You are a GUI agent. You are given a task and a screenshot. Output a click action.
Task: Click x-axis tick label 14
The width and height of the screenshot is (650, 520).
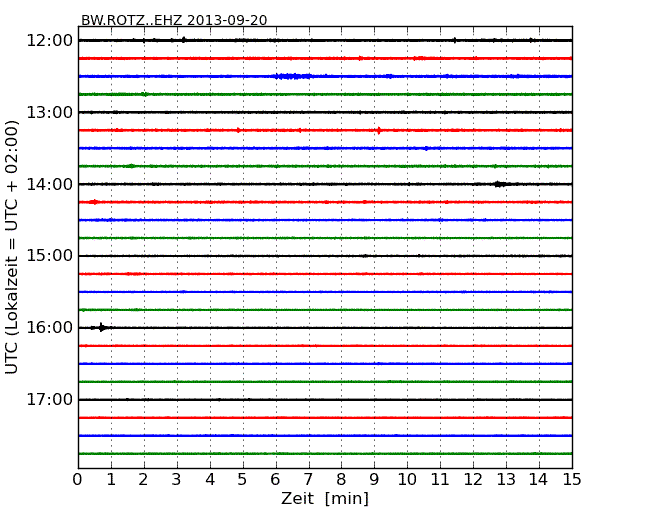538,480
